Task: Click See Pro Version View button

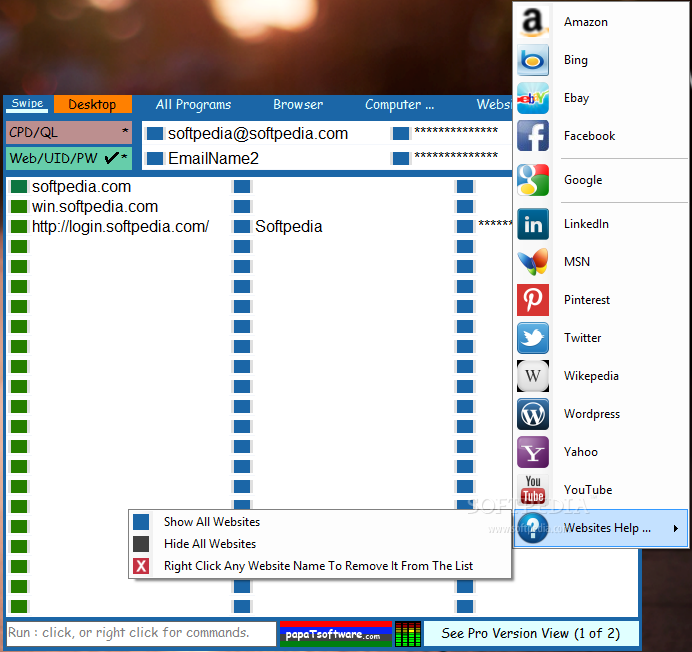Action: 531,633
